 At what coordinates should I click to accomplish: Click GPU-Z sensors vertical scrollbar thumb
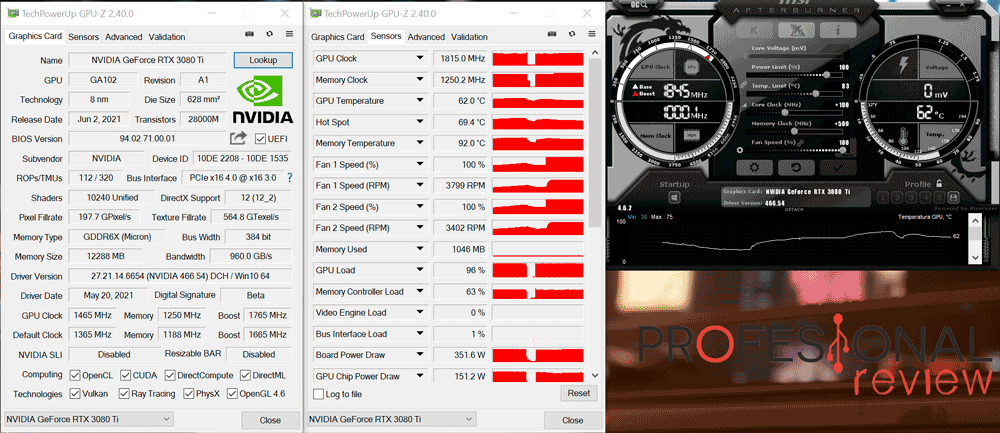(x=594, y=143)
